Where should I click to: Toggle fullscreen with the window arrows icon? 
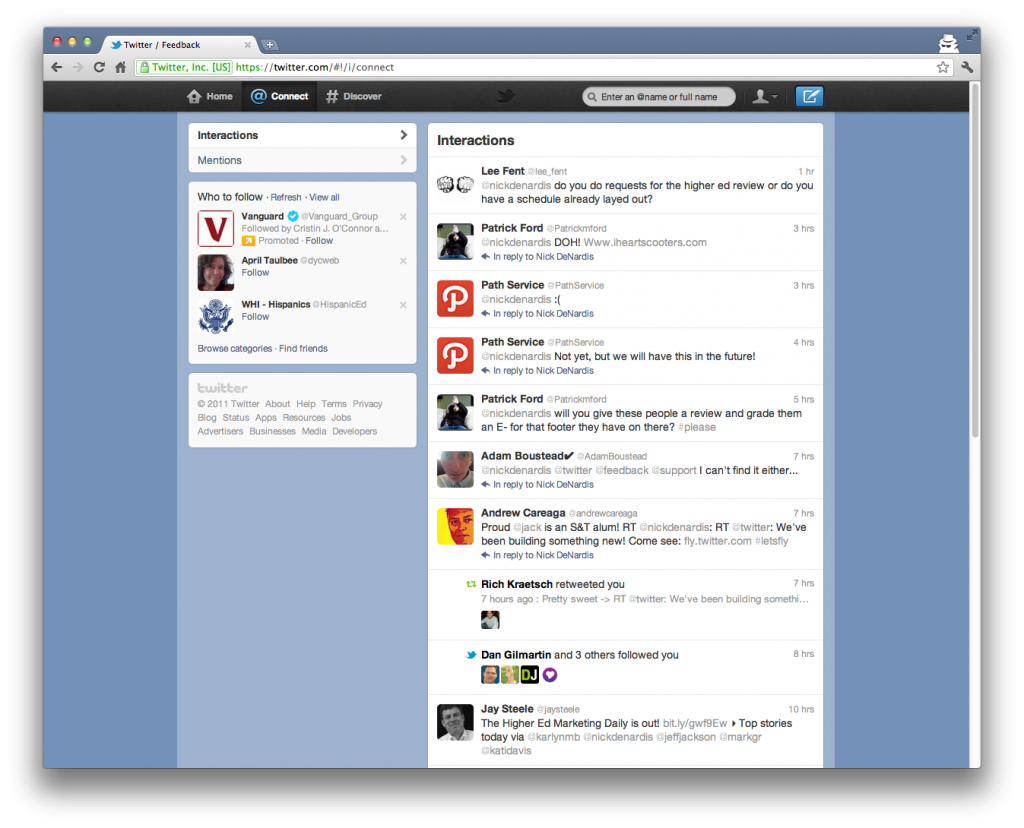point(972,35)
